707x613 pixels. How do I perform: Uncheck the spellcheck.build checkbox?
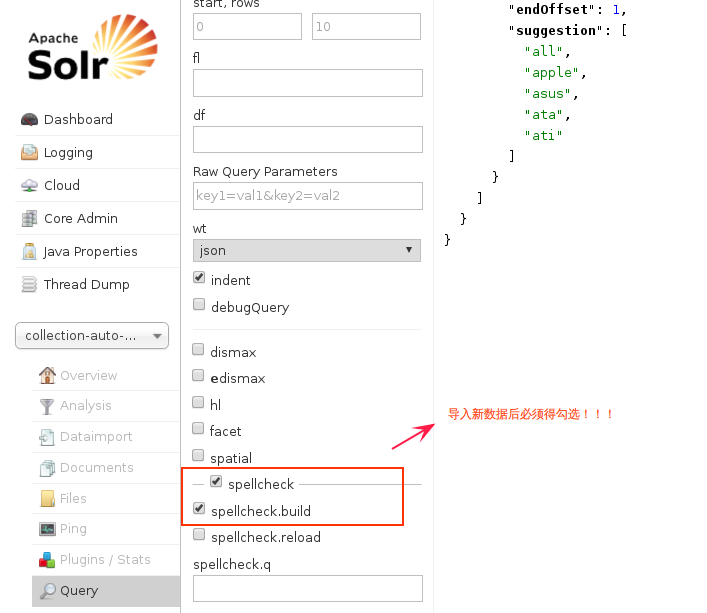point(199,508)
